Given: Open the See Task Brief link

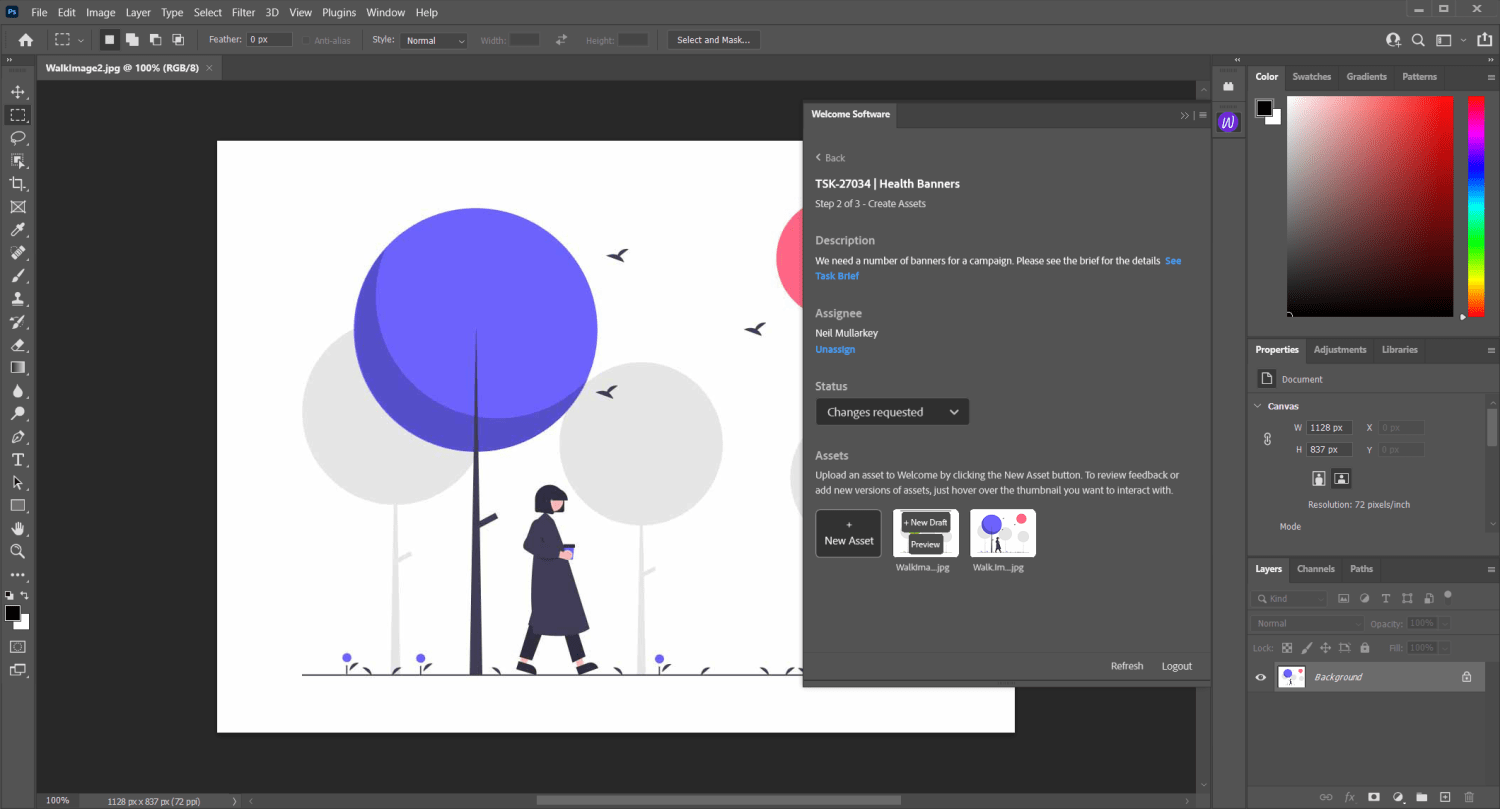Looking at the screenshot, I should [x=837, y=276].
